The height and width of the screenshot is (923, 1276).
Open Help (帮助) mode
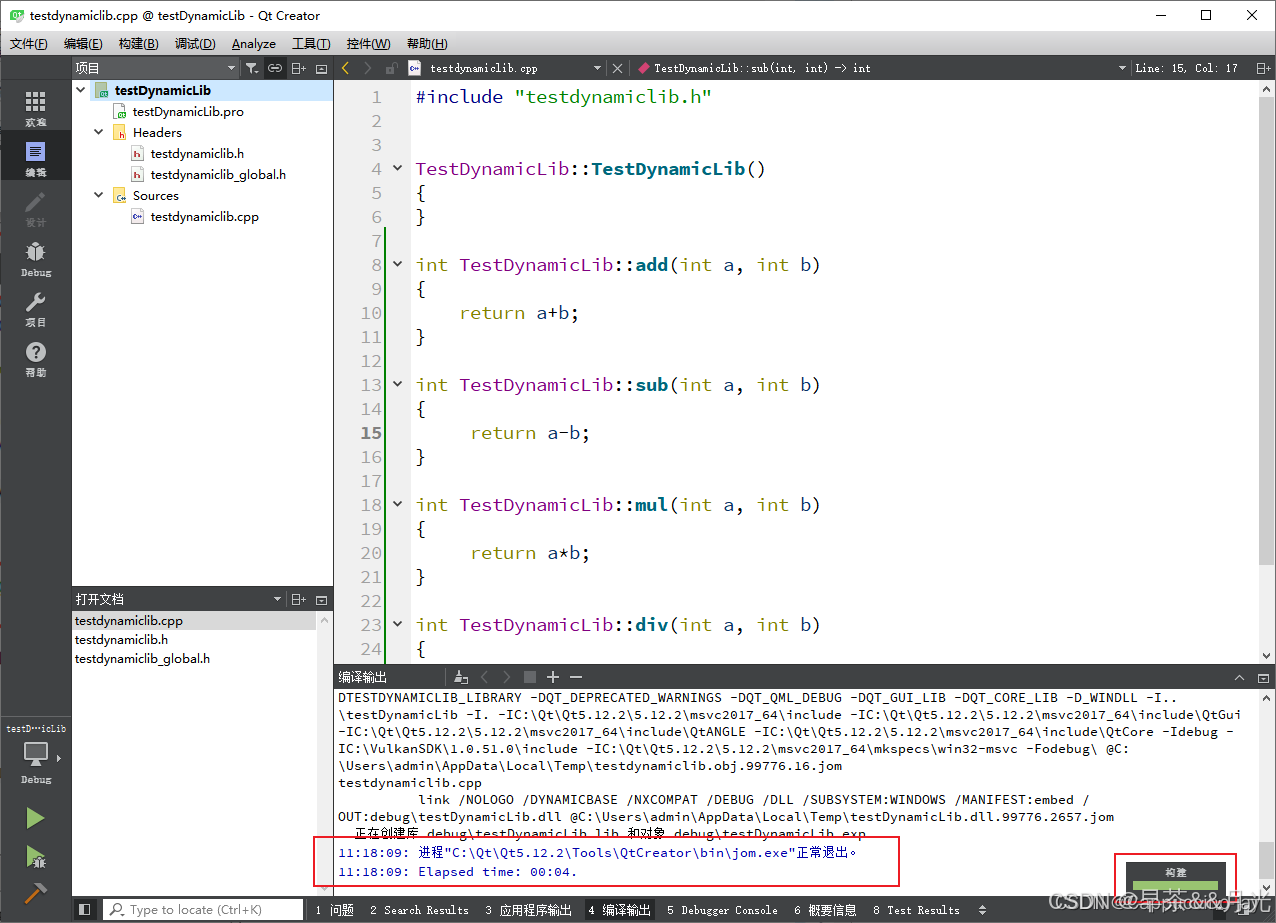point(36,358)
